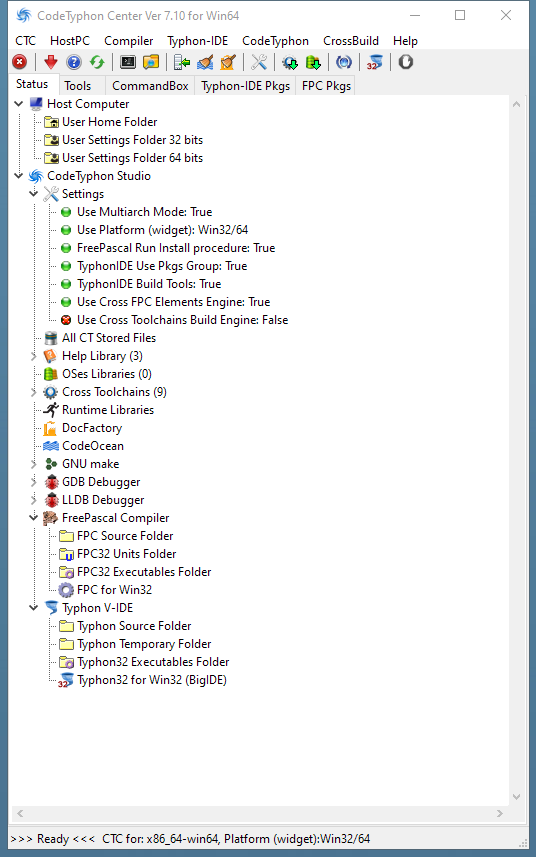536x857 pixels.
Task: Expand the Help Library (3) node
Action: click(x=33, y=356)
